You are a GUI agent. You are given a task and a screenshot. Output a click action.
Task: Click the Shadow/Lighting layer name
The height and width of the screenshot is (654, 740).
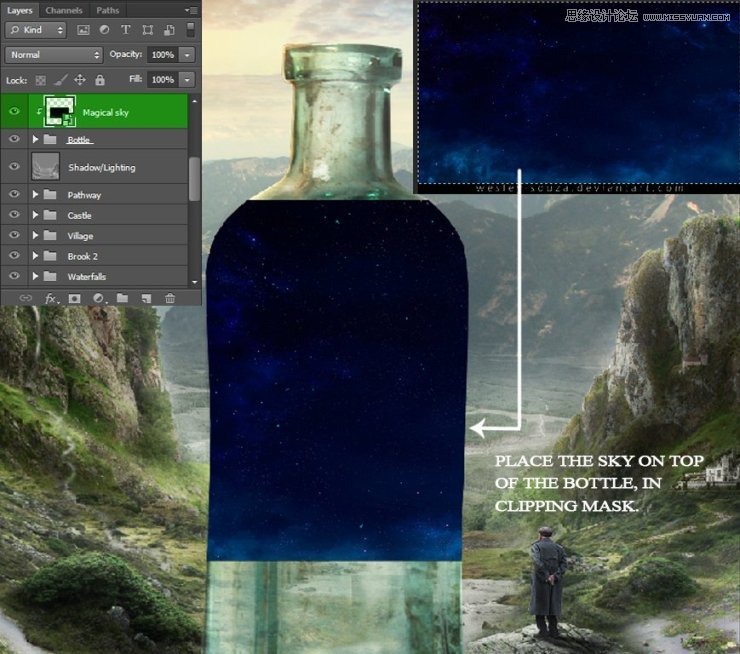coord(101,168)
